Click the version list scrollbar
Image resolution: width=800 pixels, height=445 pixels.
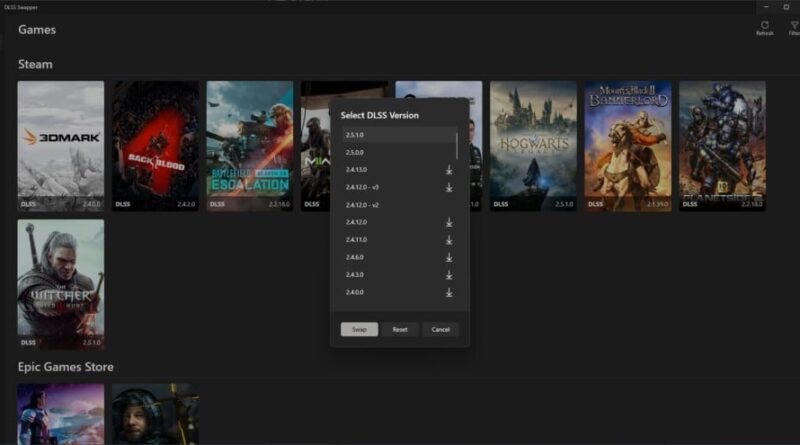point(457,146)
